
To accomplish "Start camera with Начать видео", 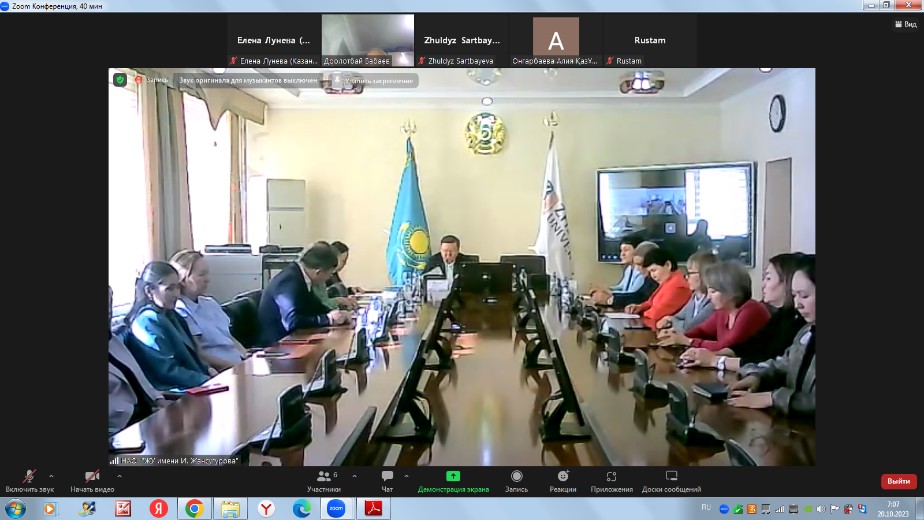I will pyautogui.click(x=92, y=480).
